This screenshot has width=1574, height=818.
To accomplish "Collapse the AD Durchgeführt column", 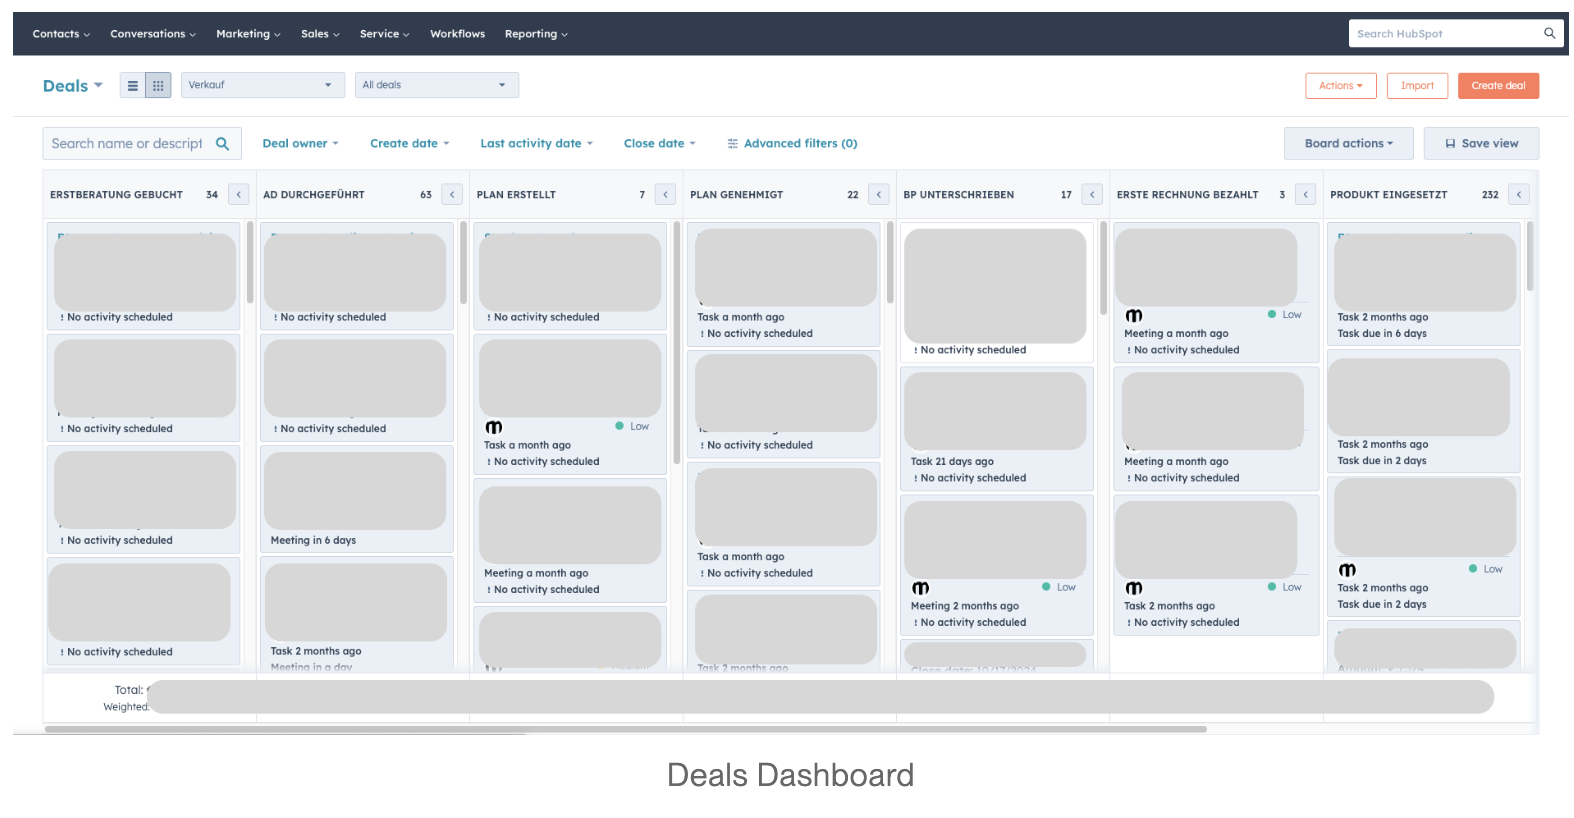I will click(452, 195).
